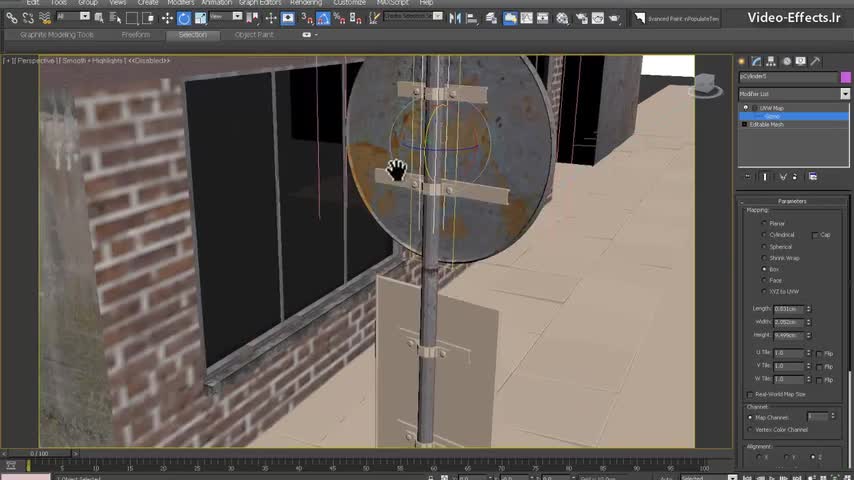Open the Customize menu
The image size is (854, 480).
[349, 3]
